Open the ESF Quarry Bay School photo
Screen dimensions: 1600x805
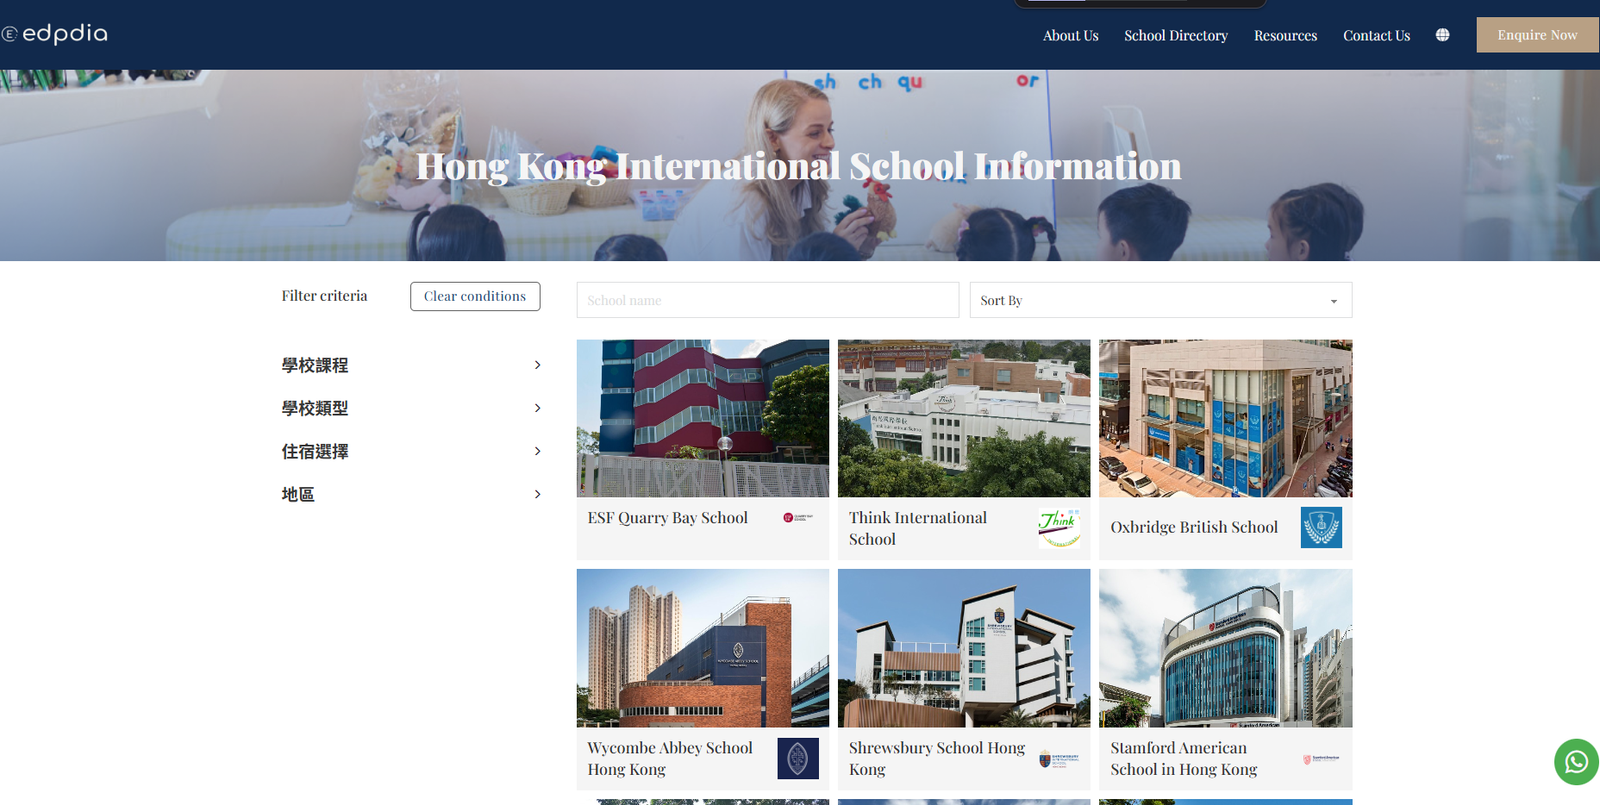(x=702, y=418)
